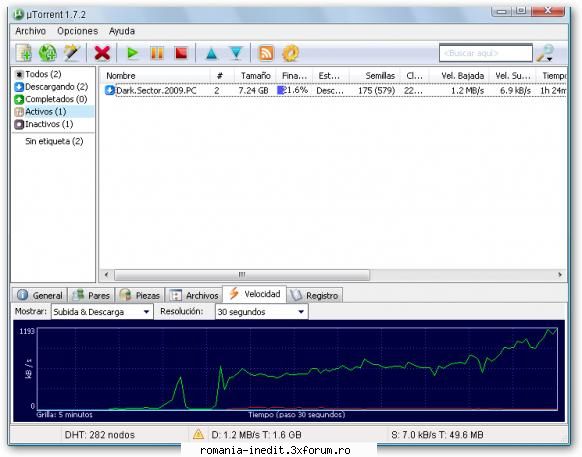Open the Opciones menu
Screen dimensions: 582x457
[x=77, y=31]
